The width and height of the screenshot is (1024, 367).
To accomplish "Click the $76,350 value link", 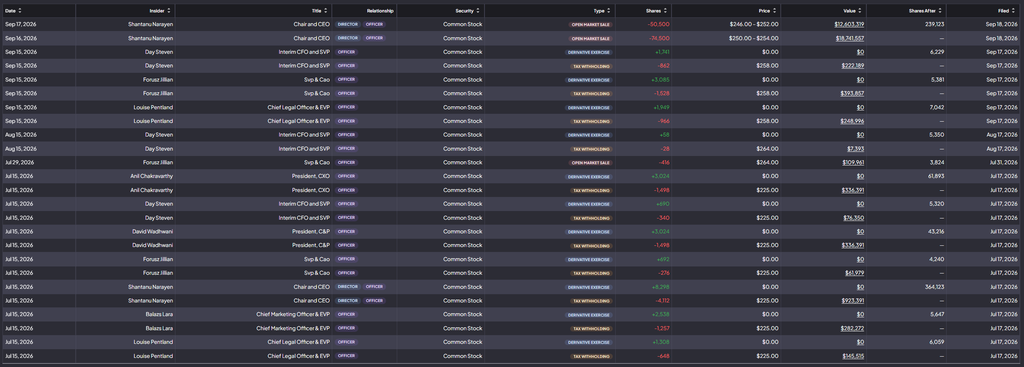I will [x=854, y=217].
